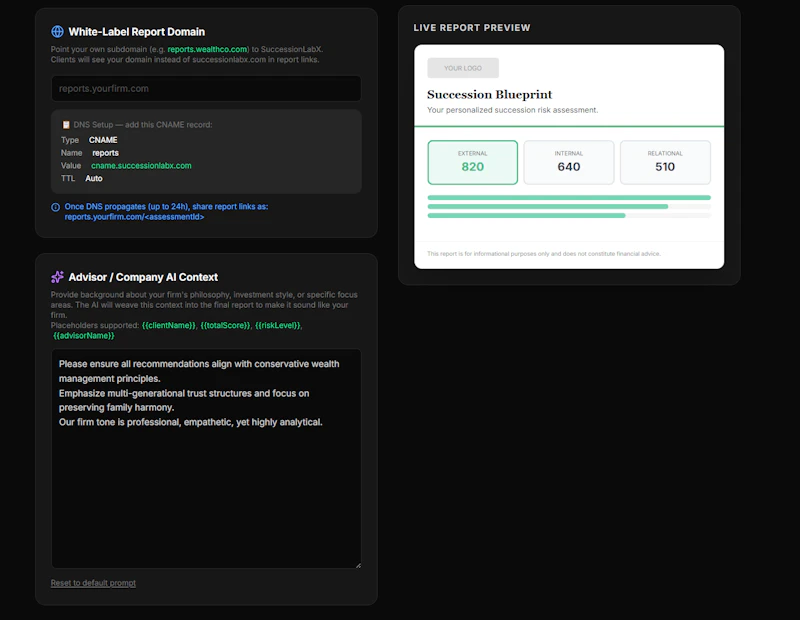Click the sparkle icon beside Advisor / Company AI Context

(57, 277)
